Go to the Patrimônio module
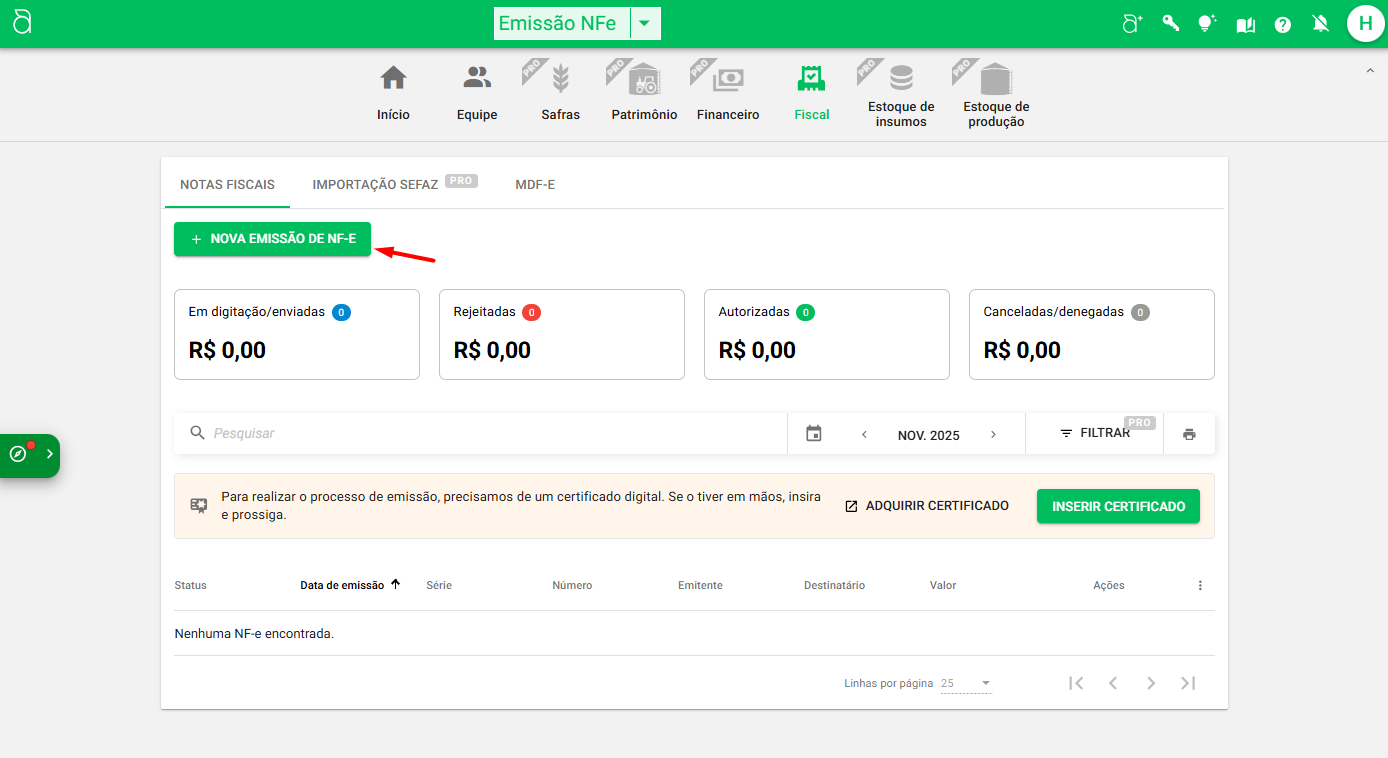 tap(644, 92)
